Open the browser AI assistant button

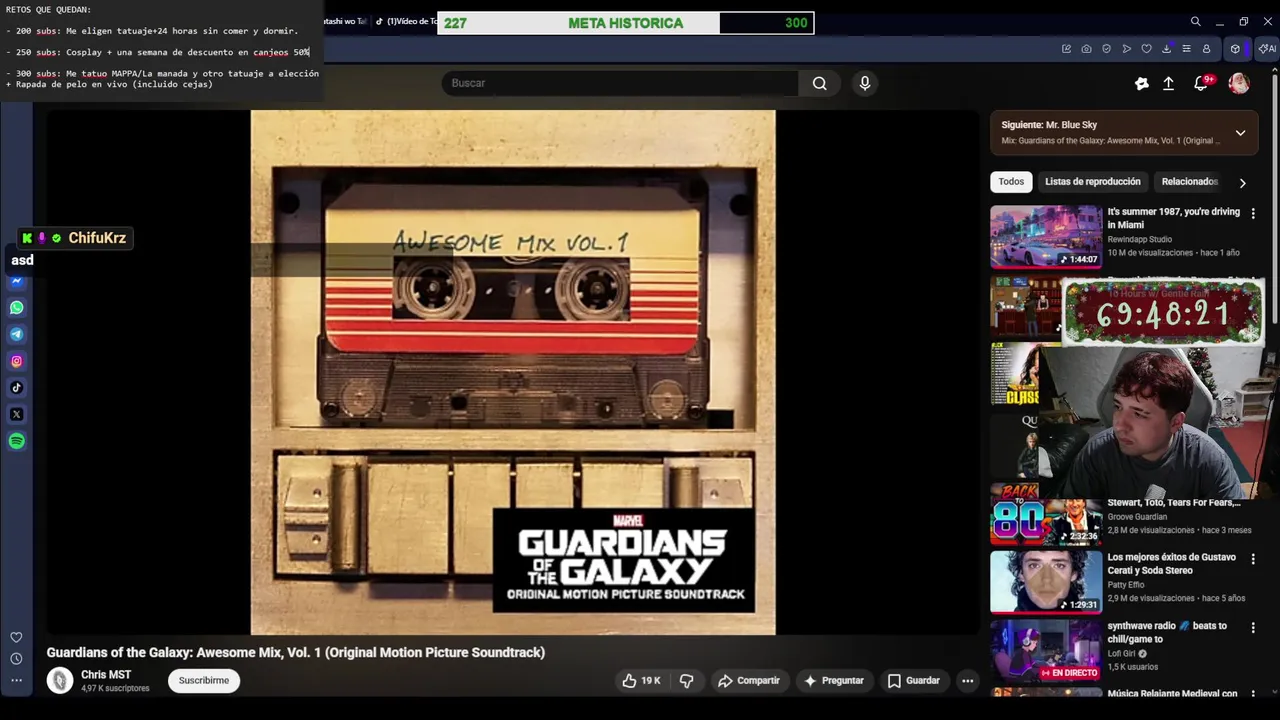(1267, 49)
